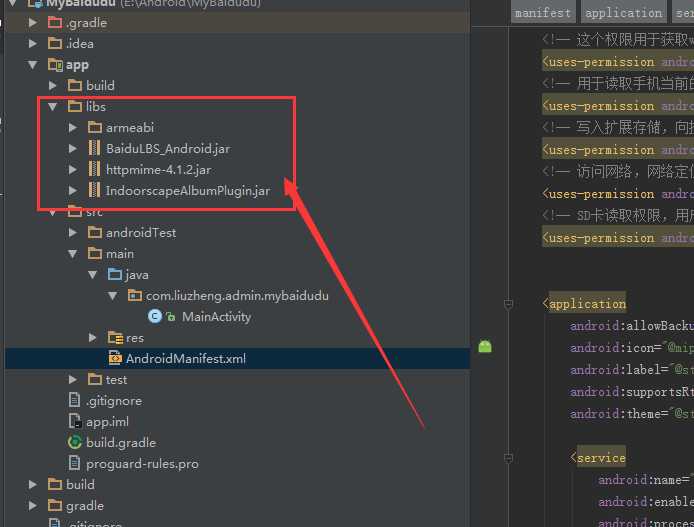The width and height of the screenshot is (694, 527).
Task: Expand the res folder arrow
Action: [93, 338]
